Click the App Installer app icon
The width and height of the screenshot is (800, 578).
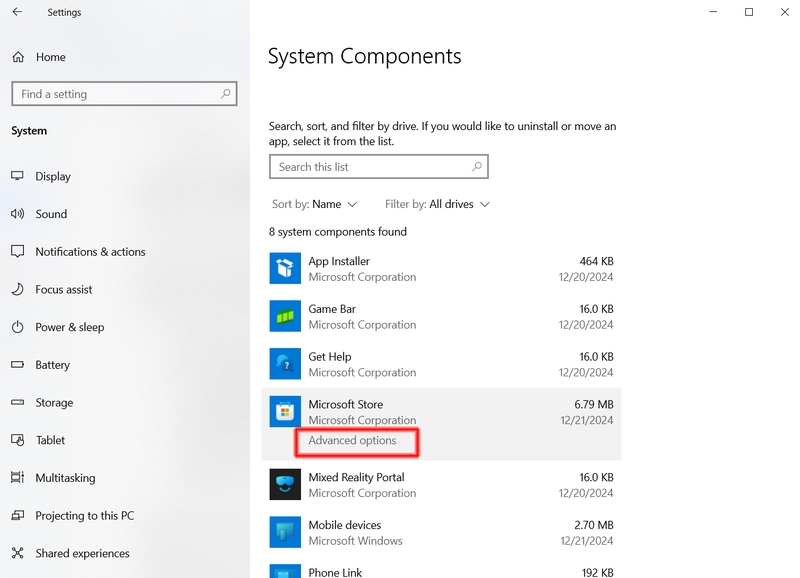click(x=285, y=268)
